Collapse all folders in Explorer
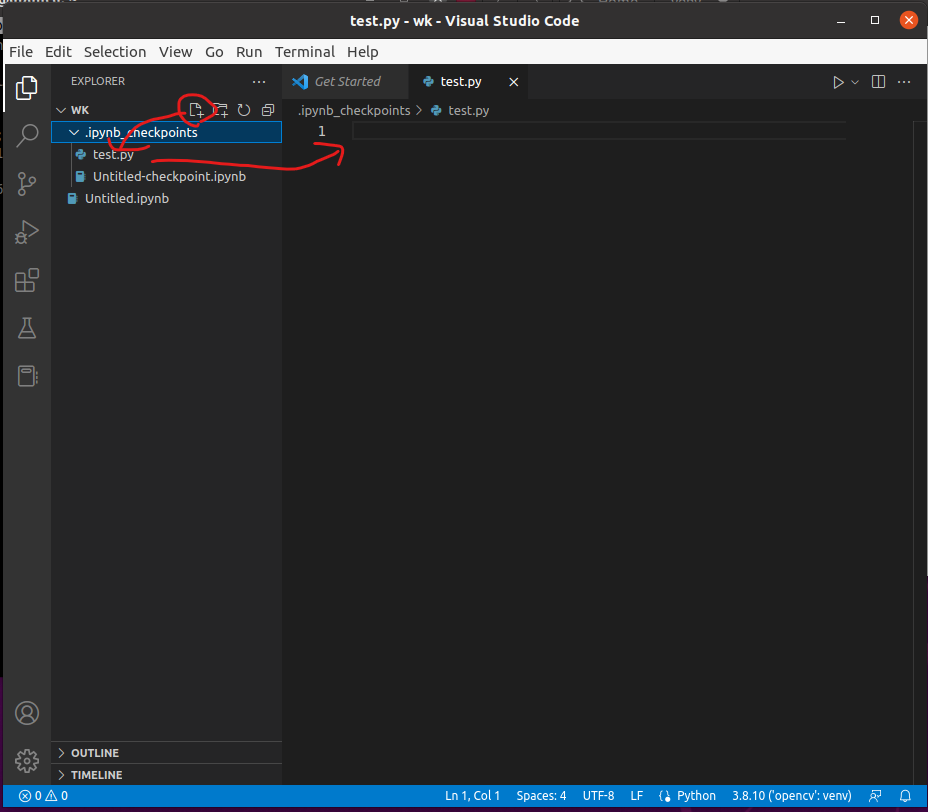 (268, 110)
